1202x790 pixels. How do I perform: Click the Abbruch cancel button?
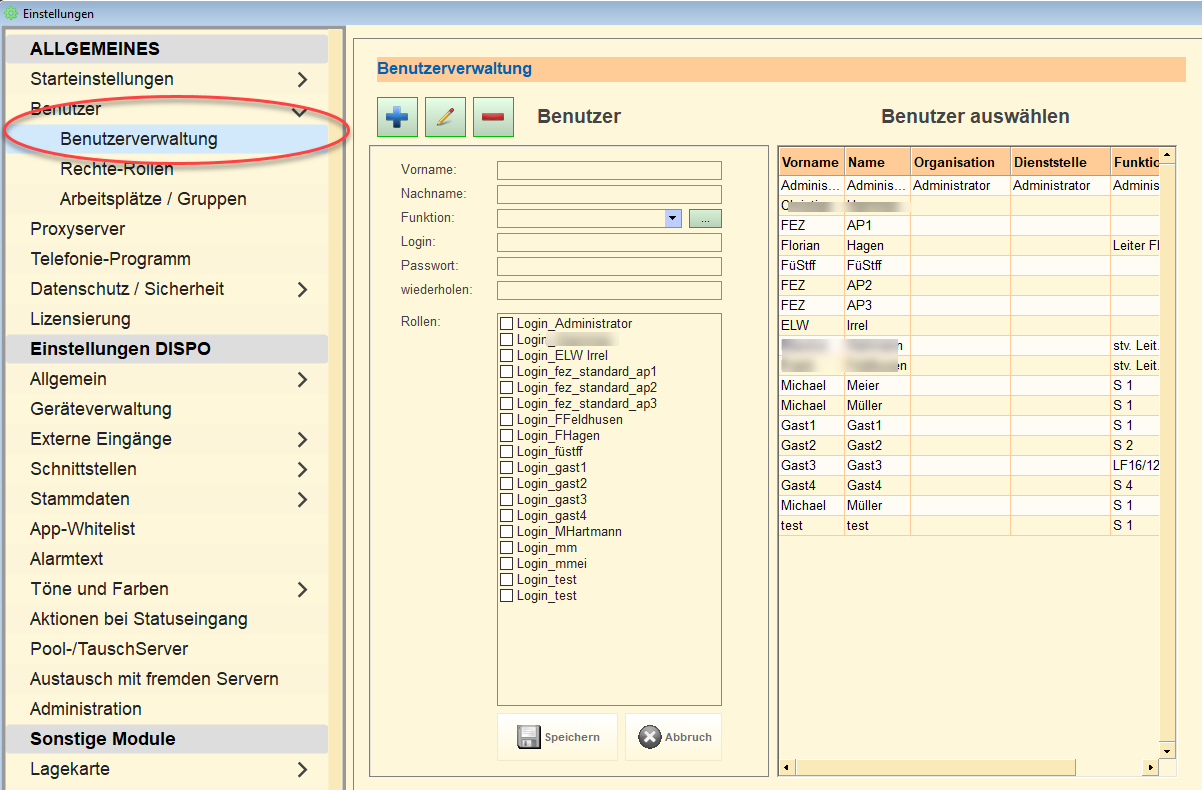673,737
